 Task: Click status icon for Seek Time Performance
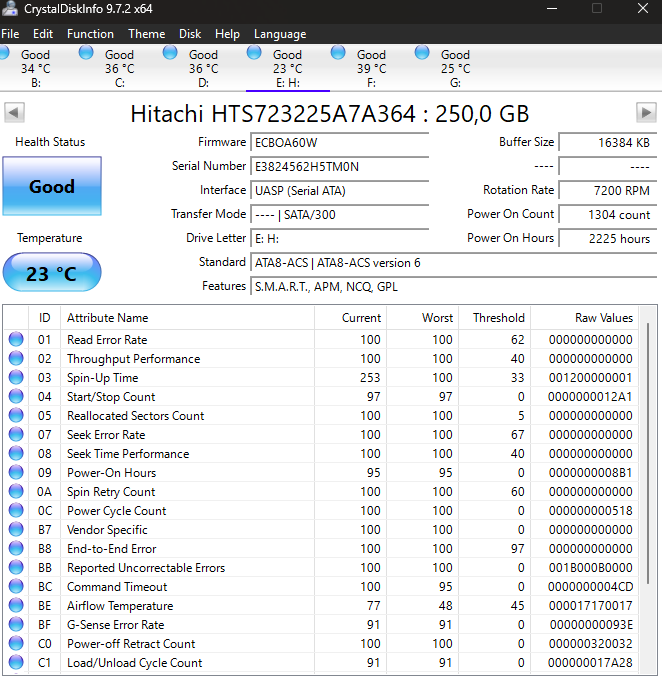click(16, 453)
